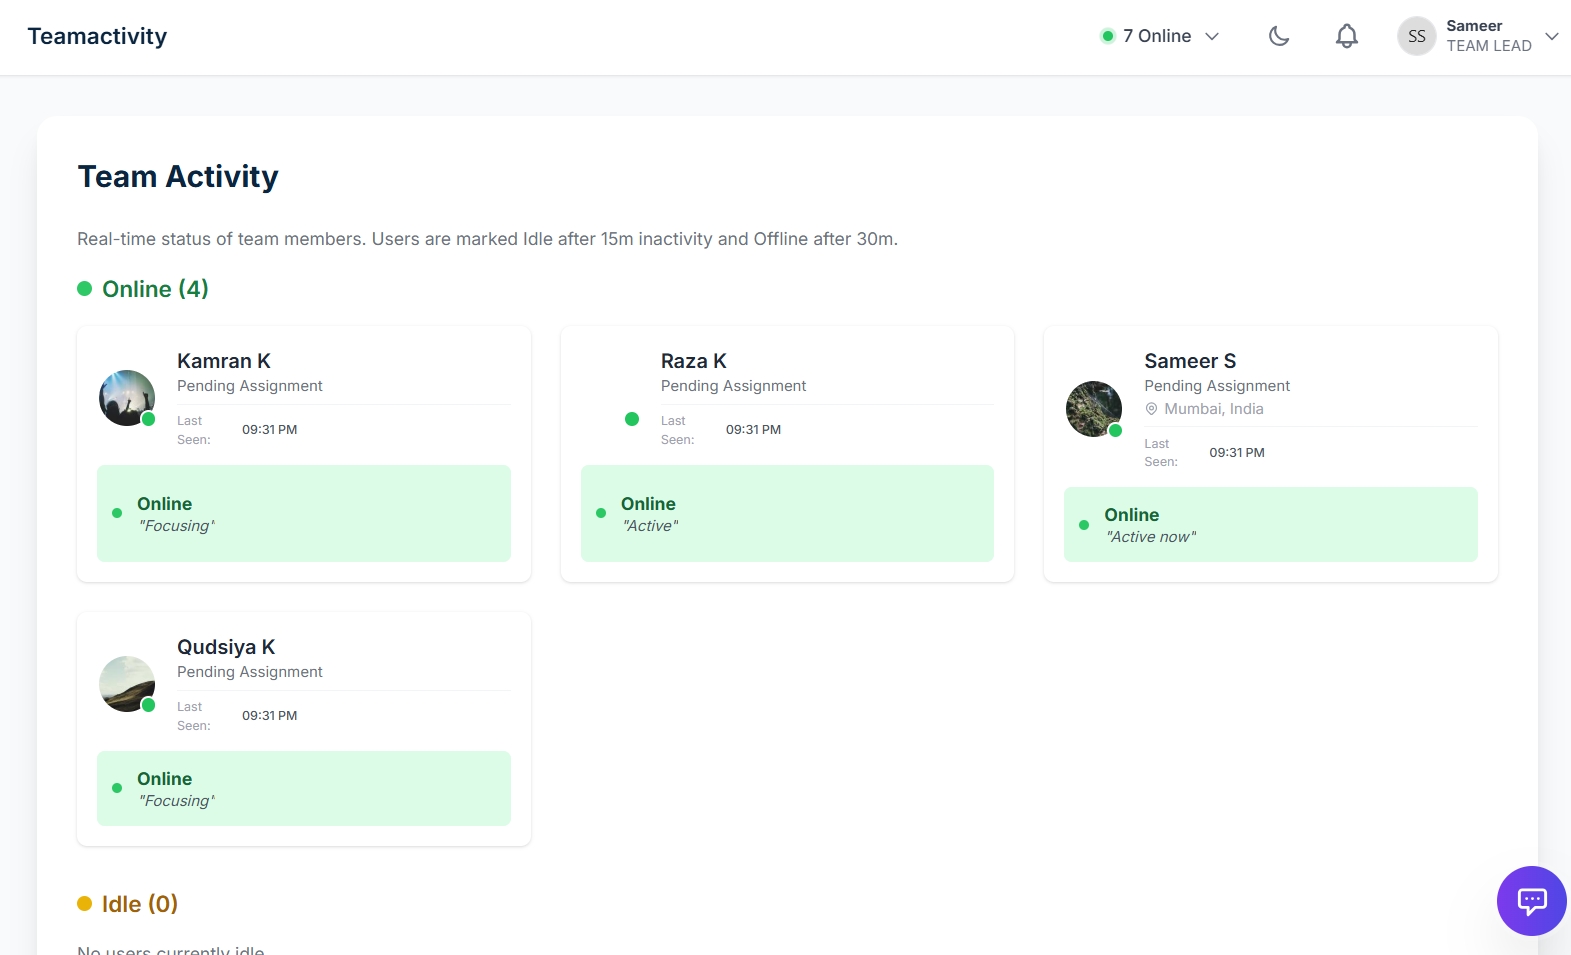
Task: Toggle dark mode moon icon
Action: click(x=1278, y=37)
